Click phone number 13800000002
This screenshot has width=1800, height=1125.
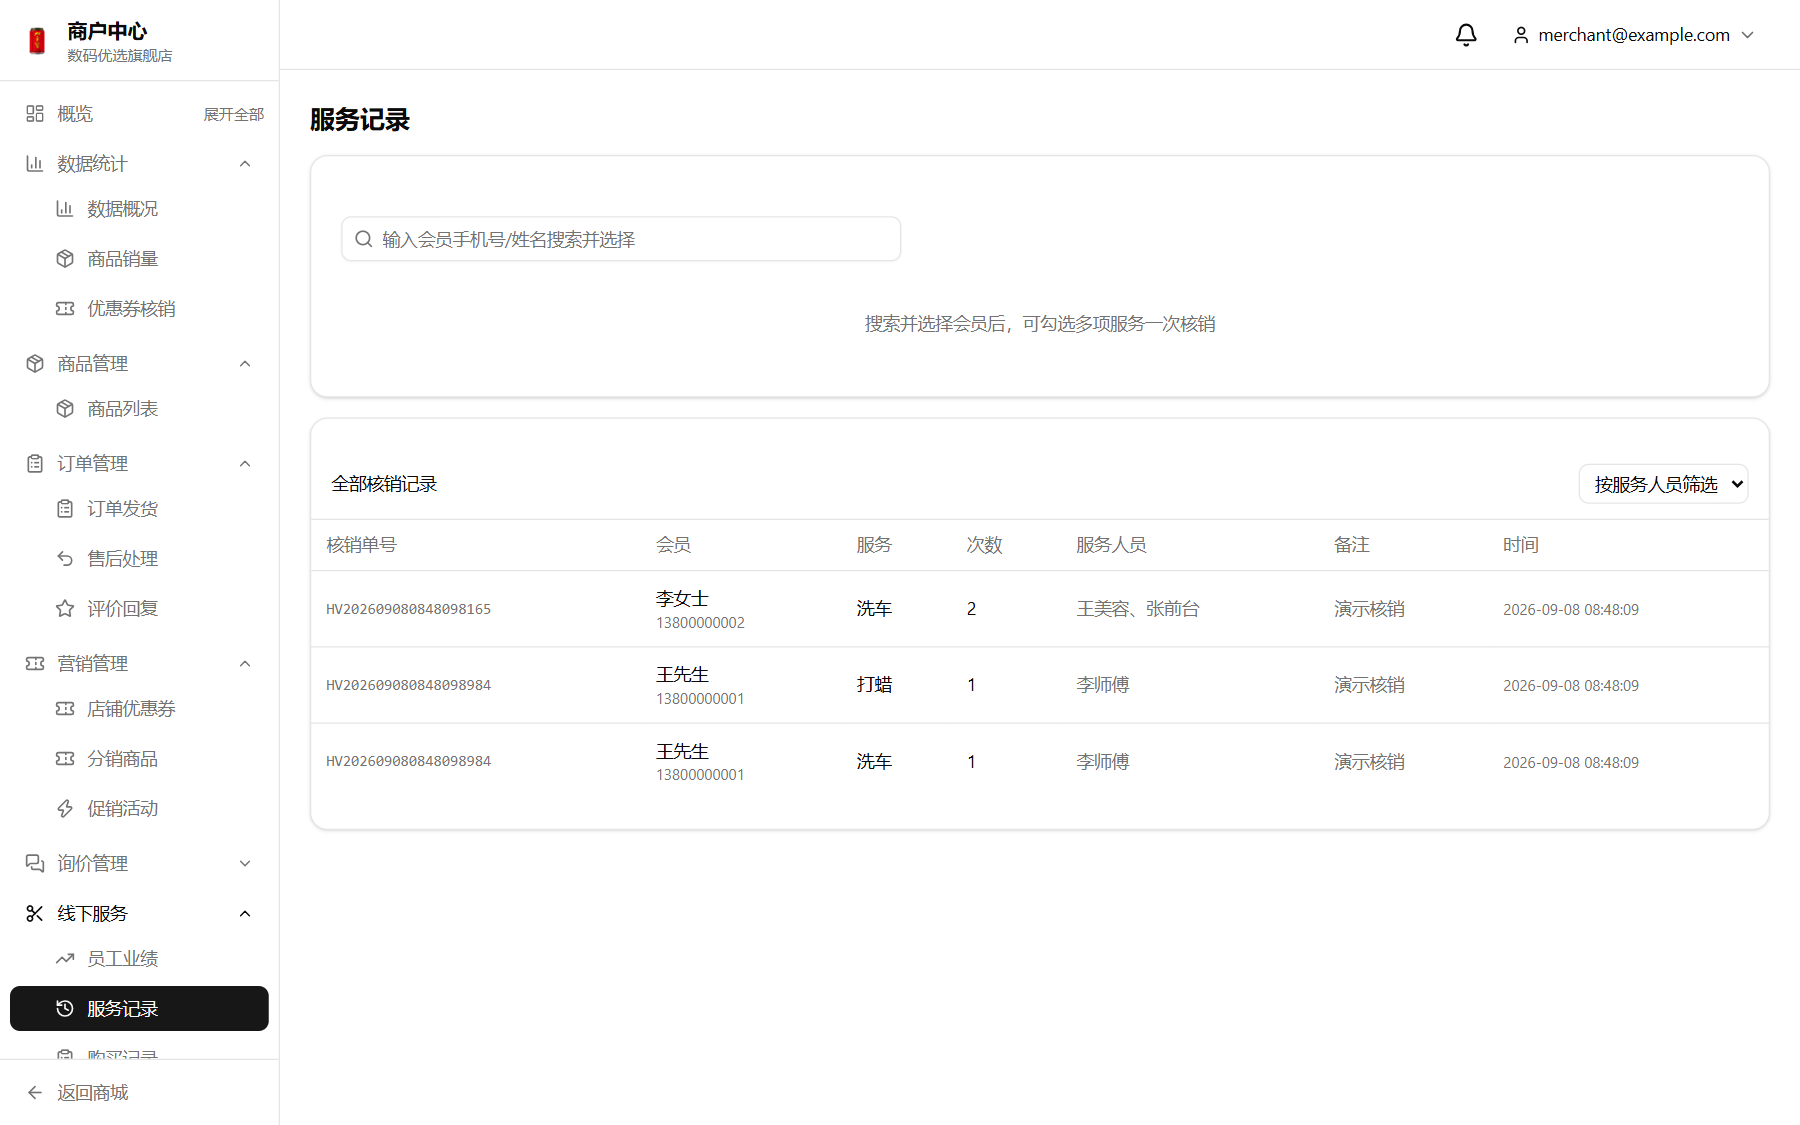point(700,623)
